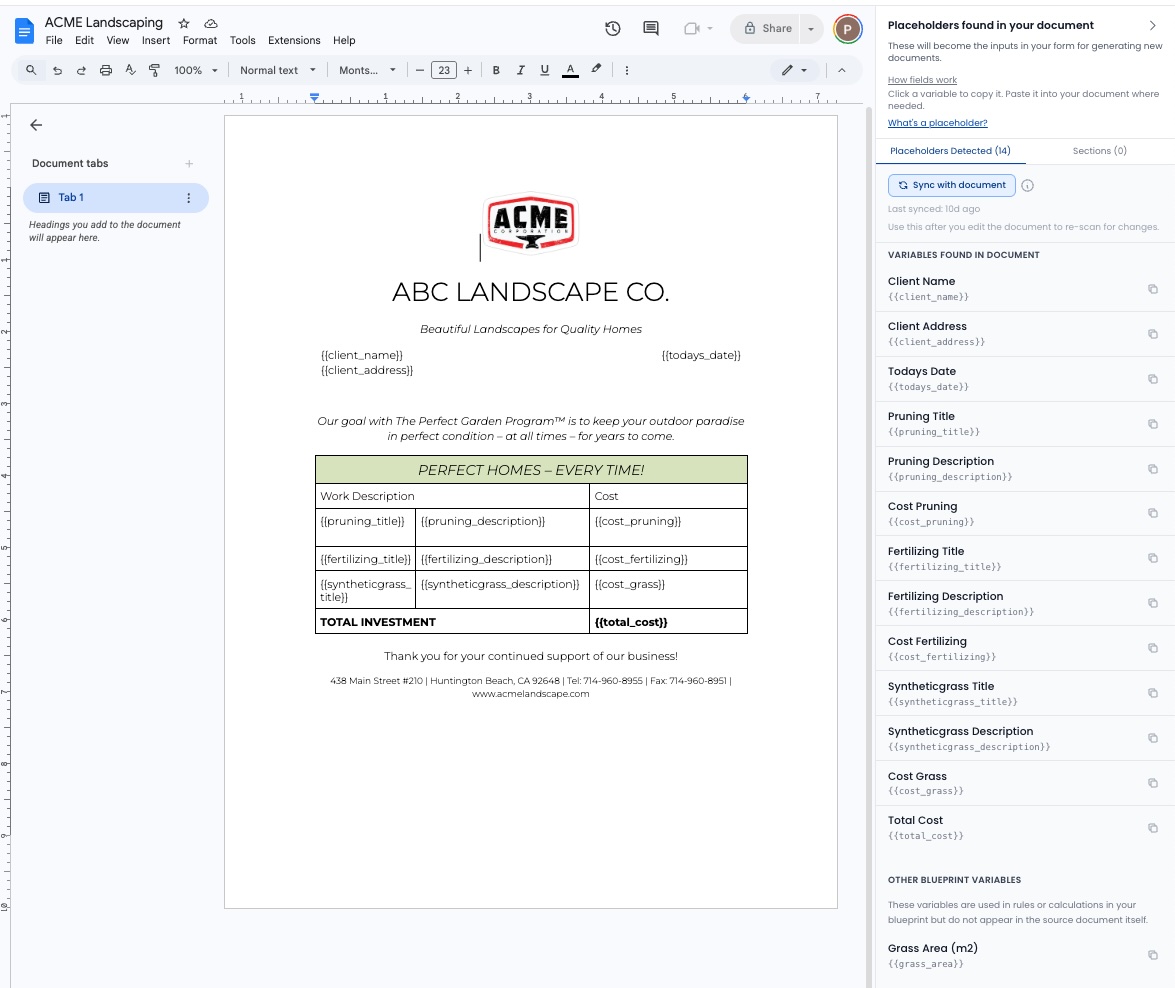Open the Format menu
The height and width of the screenshot is (988, 1175).
pos(200,40)
